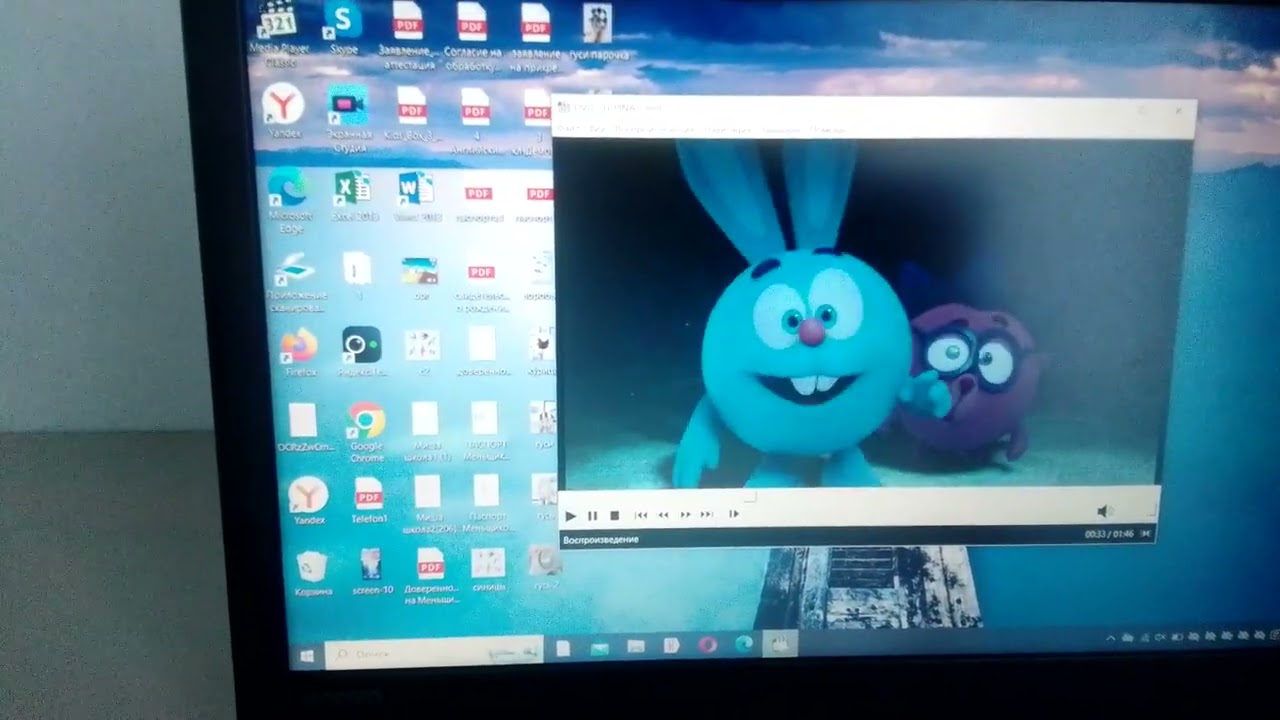This screenshot has width=1280, height=720.
Task: Select the OCRzZwOm file on the desktop
Action: coord(304,427)
